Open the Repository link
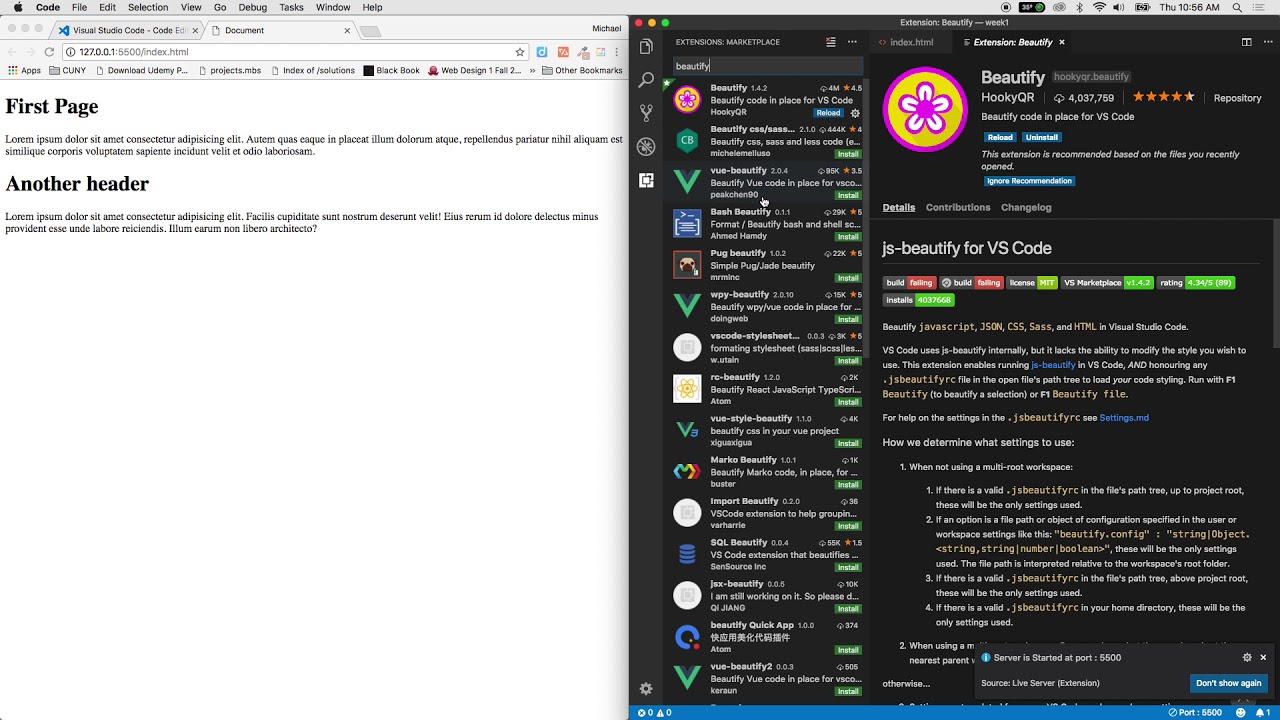 1237,98
